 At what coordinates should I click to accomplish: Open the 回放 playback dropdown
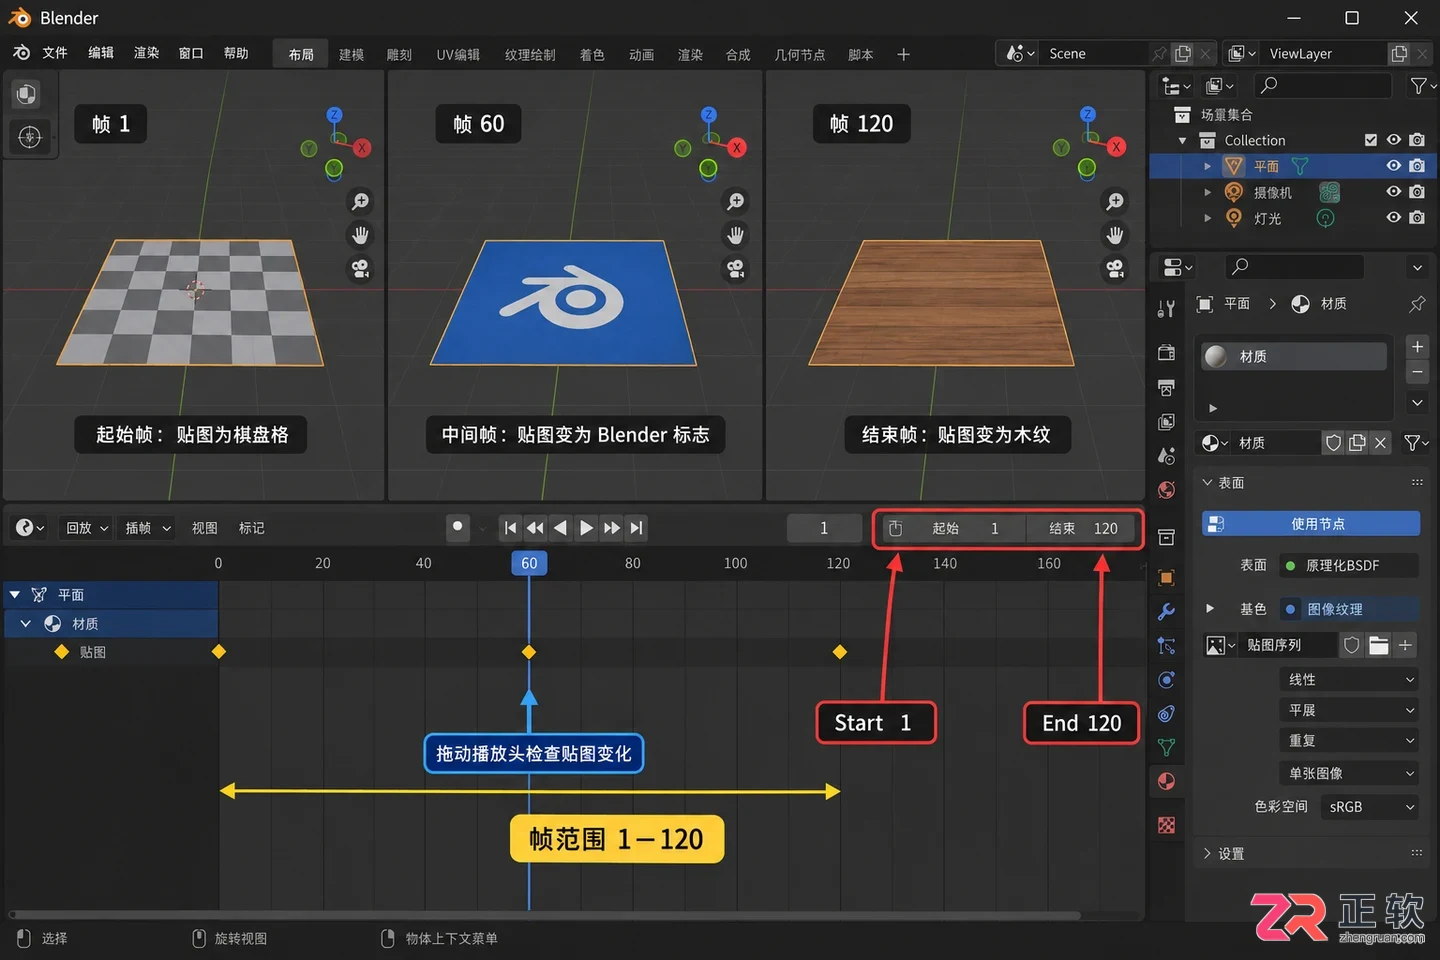[x=87, y=528]
